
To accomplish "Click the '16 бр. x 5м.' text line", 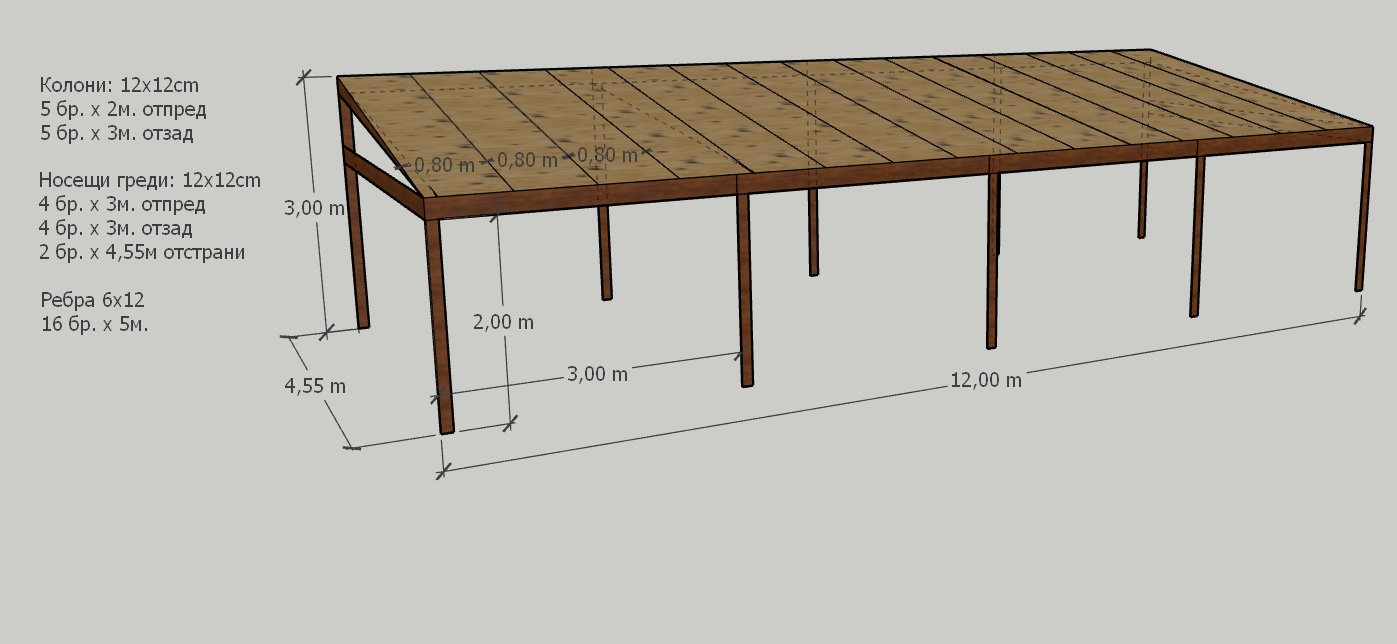I will click(94, 324).
